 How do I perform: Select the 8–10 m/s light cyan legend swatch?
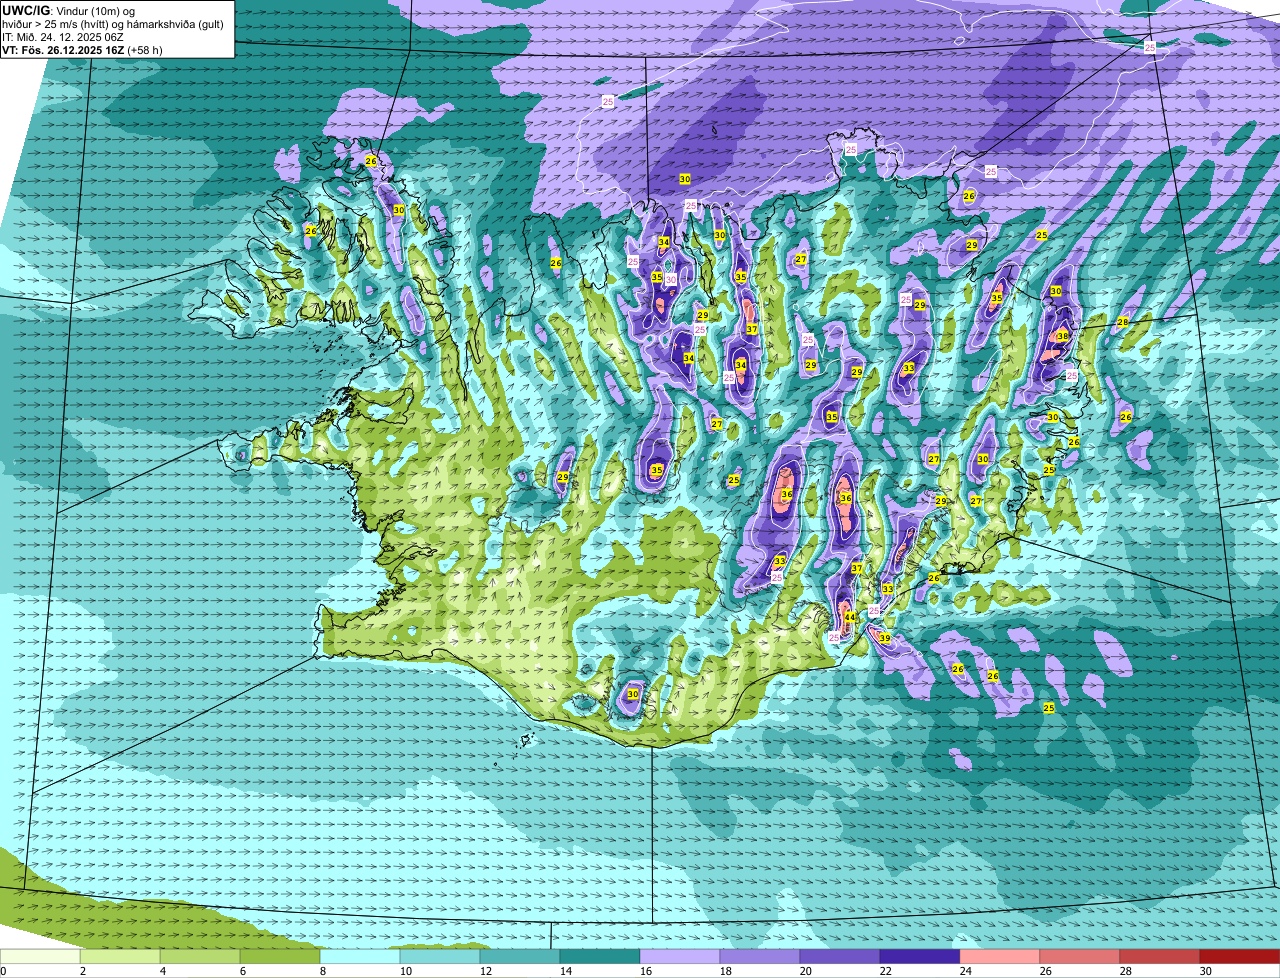tap(360, 956)
